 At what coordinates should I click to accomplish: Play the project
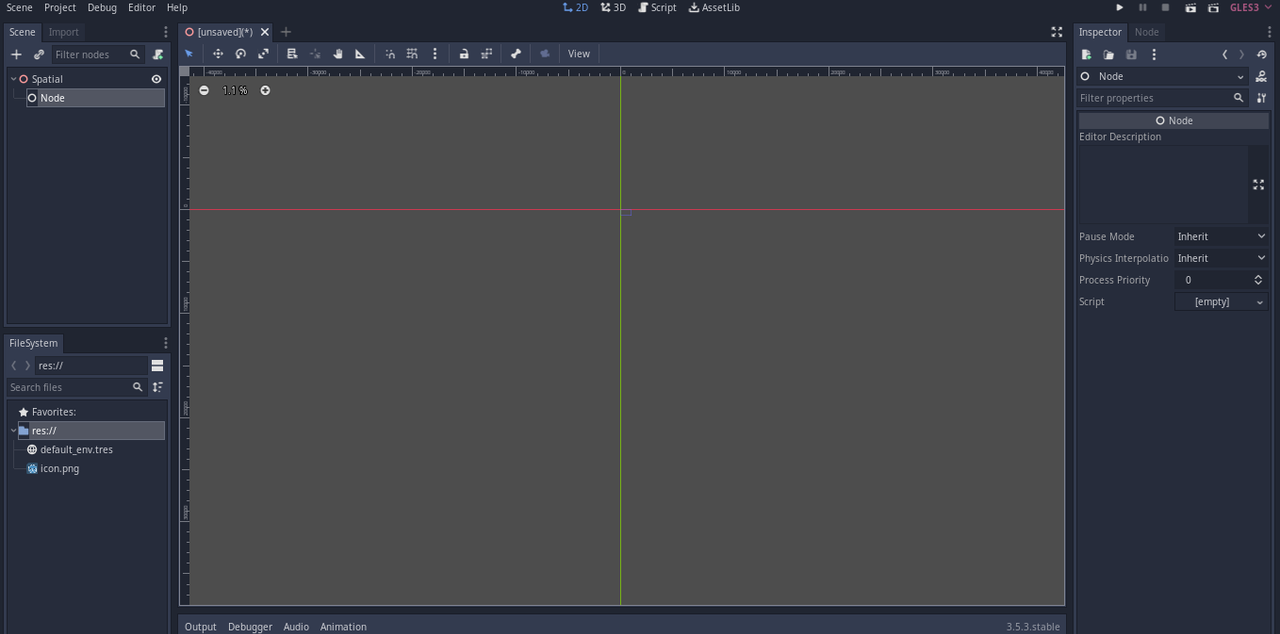tap(1120, 7)
